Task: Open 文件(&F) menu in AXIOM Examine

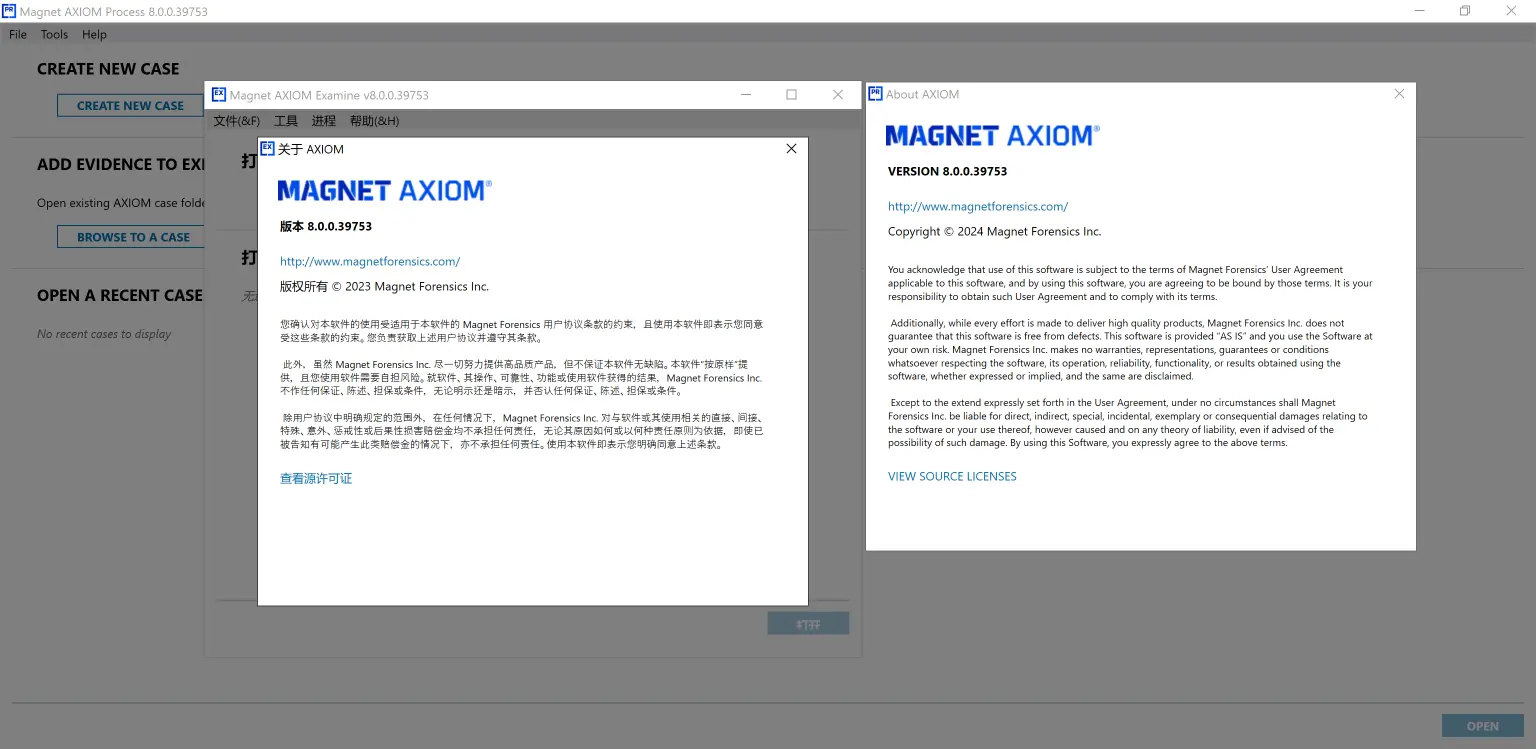Action: [x=237, y=121]
